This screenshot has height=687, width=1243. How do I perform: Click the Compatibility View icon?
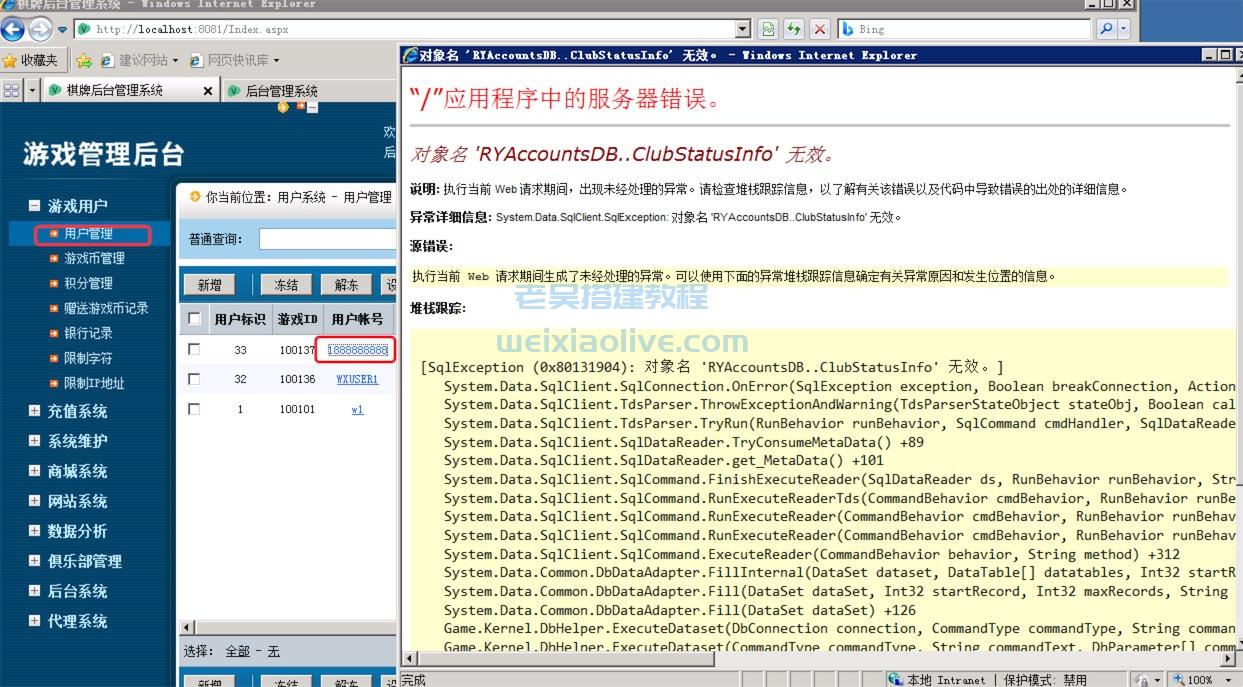pyautogui.click(x=767, y=29)
